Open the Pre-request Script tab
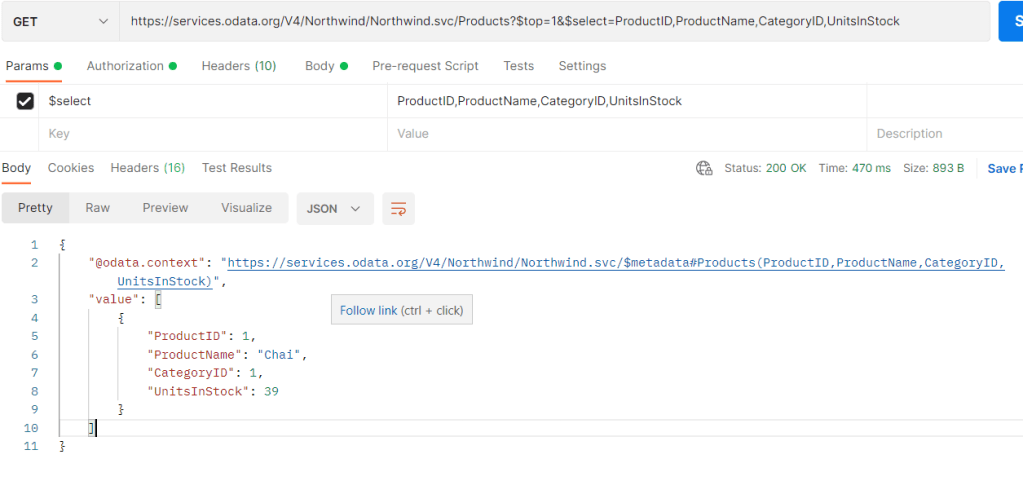 click(425, 66)
